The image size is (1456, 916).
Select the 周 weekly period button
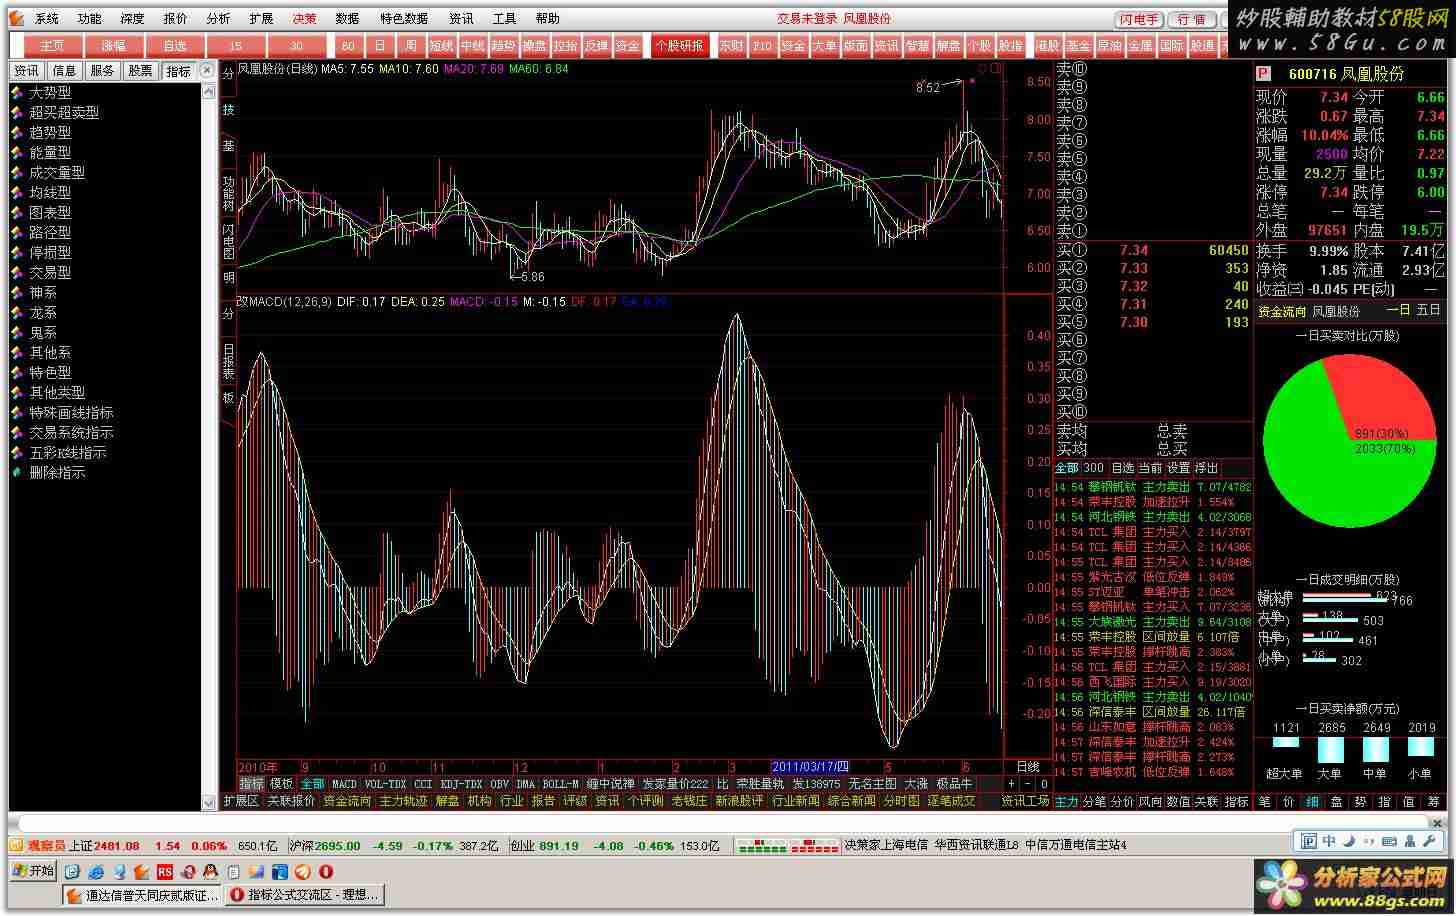[411, 45]
